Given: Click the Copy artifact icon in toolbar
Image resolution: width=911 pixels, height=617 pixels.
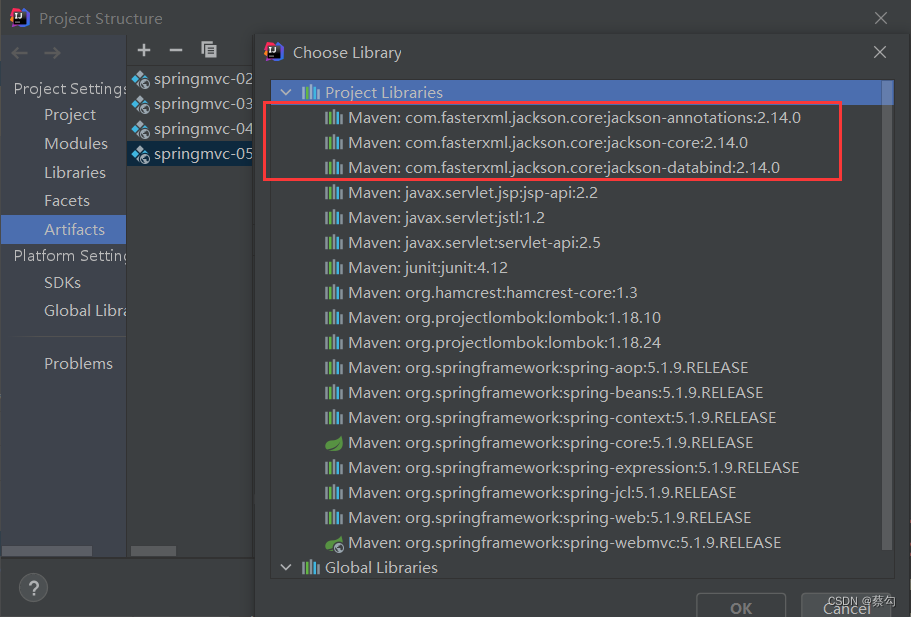Looking at the screenshot, I should coord(208,49).
